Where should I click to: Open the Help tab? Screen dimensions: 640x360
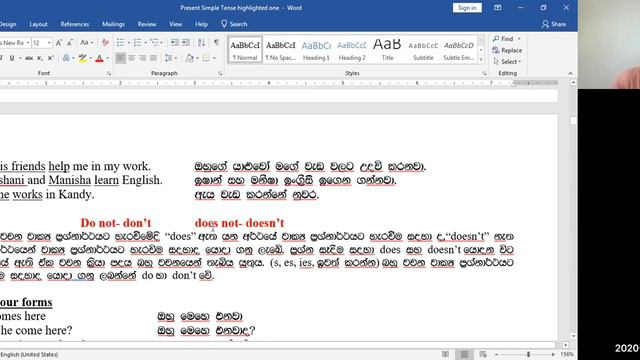click(x=201, y=24)
